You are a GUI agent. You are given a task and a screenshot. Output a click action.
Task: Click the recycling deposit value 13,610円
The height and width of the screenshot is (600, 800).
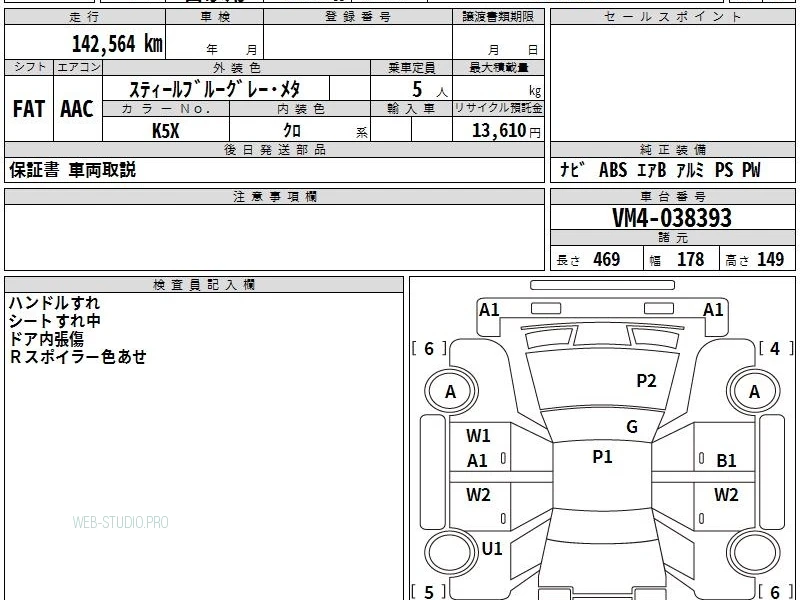point(506,131)
